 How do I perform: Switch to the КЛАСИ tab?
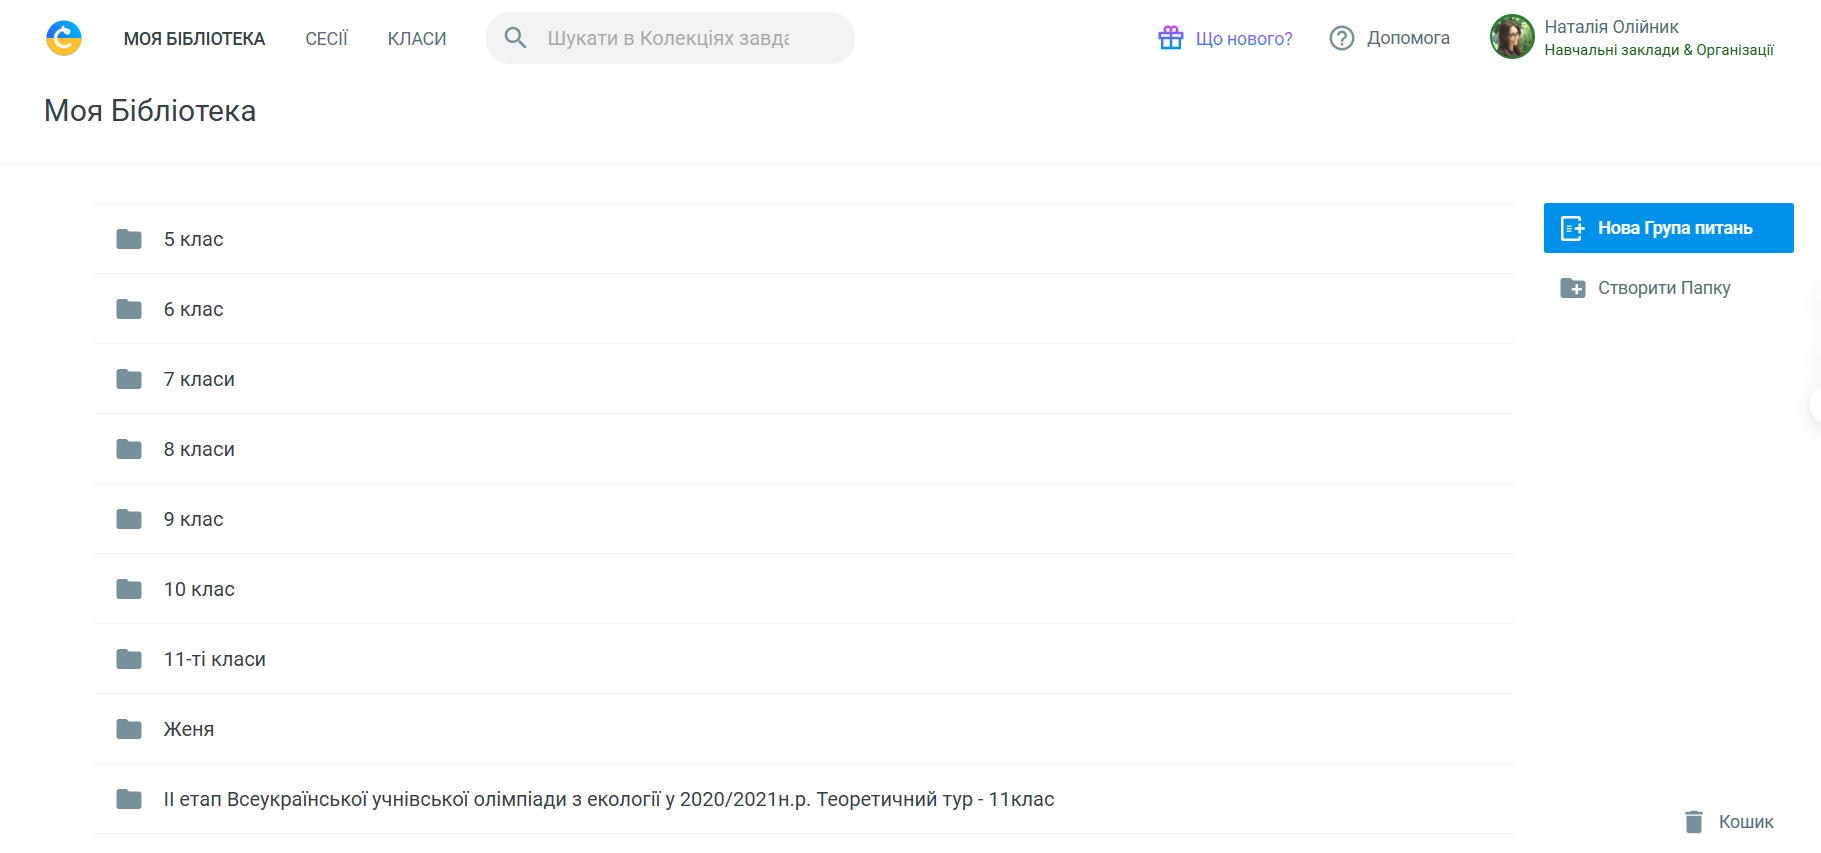[417, 39]
